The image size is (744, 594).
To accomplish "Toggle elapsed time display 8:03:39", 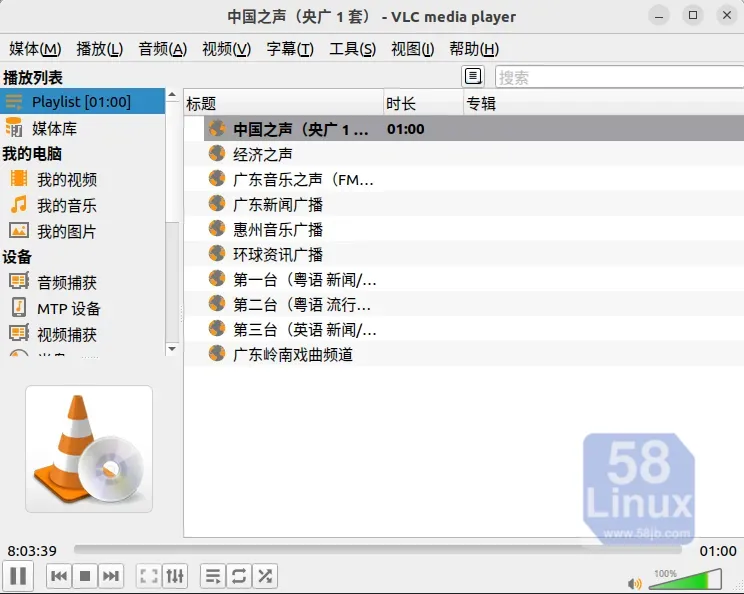I will pos(32,551).
